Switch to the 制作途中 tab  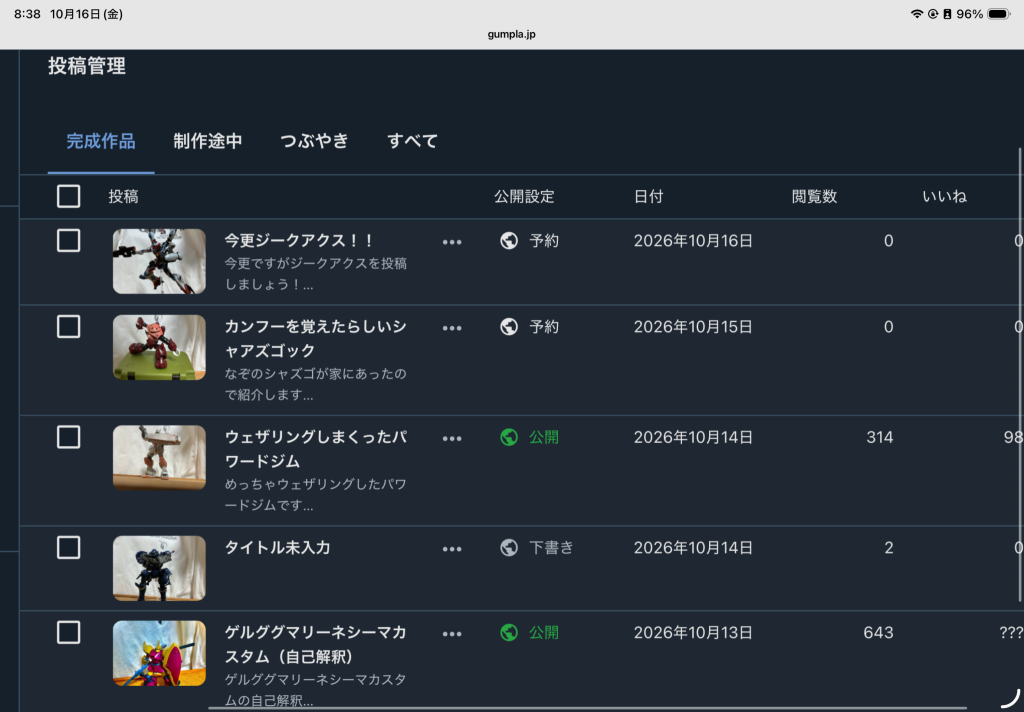[x=208, y=141]
